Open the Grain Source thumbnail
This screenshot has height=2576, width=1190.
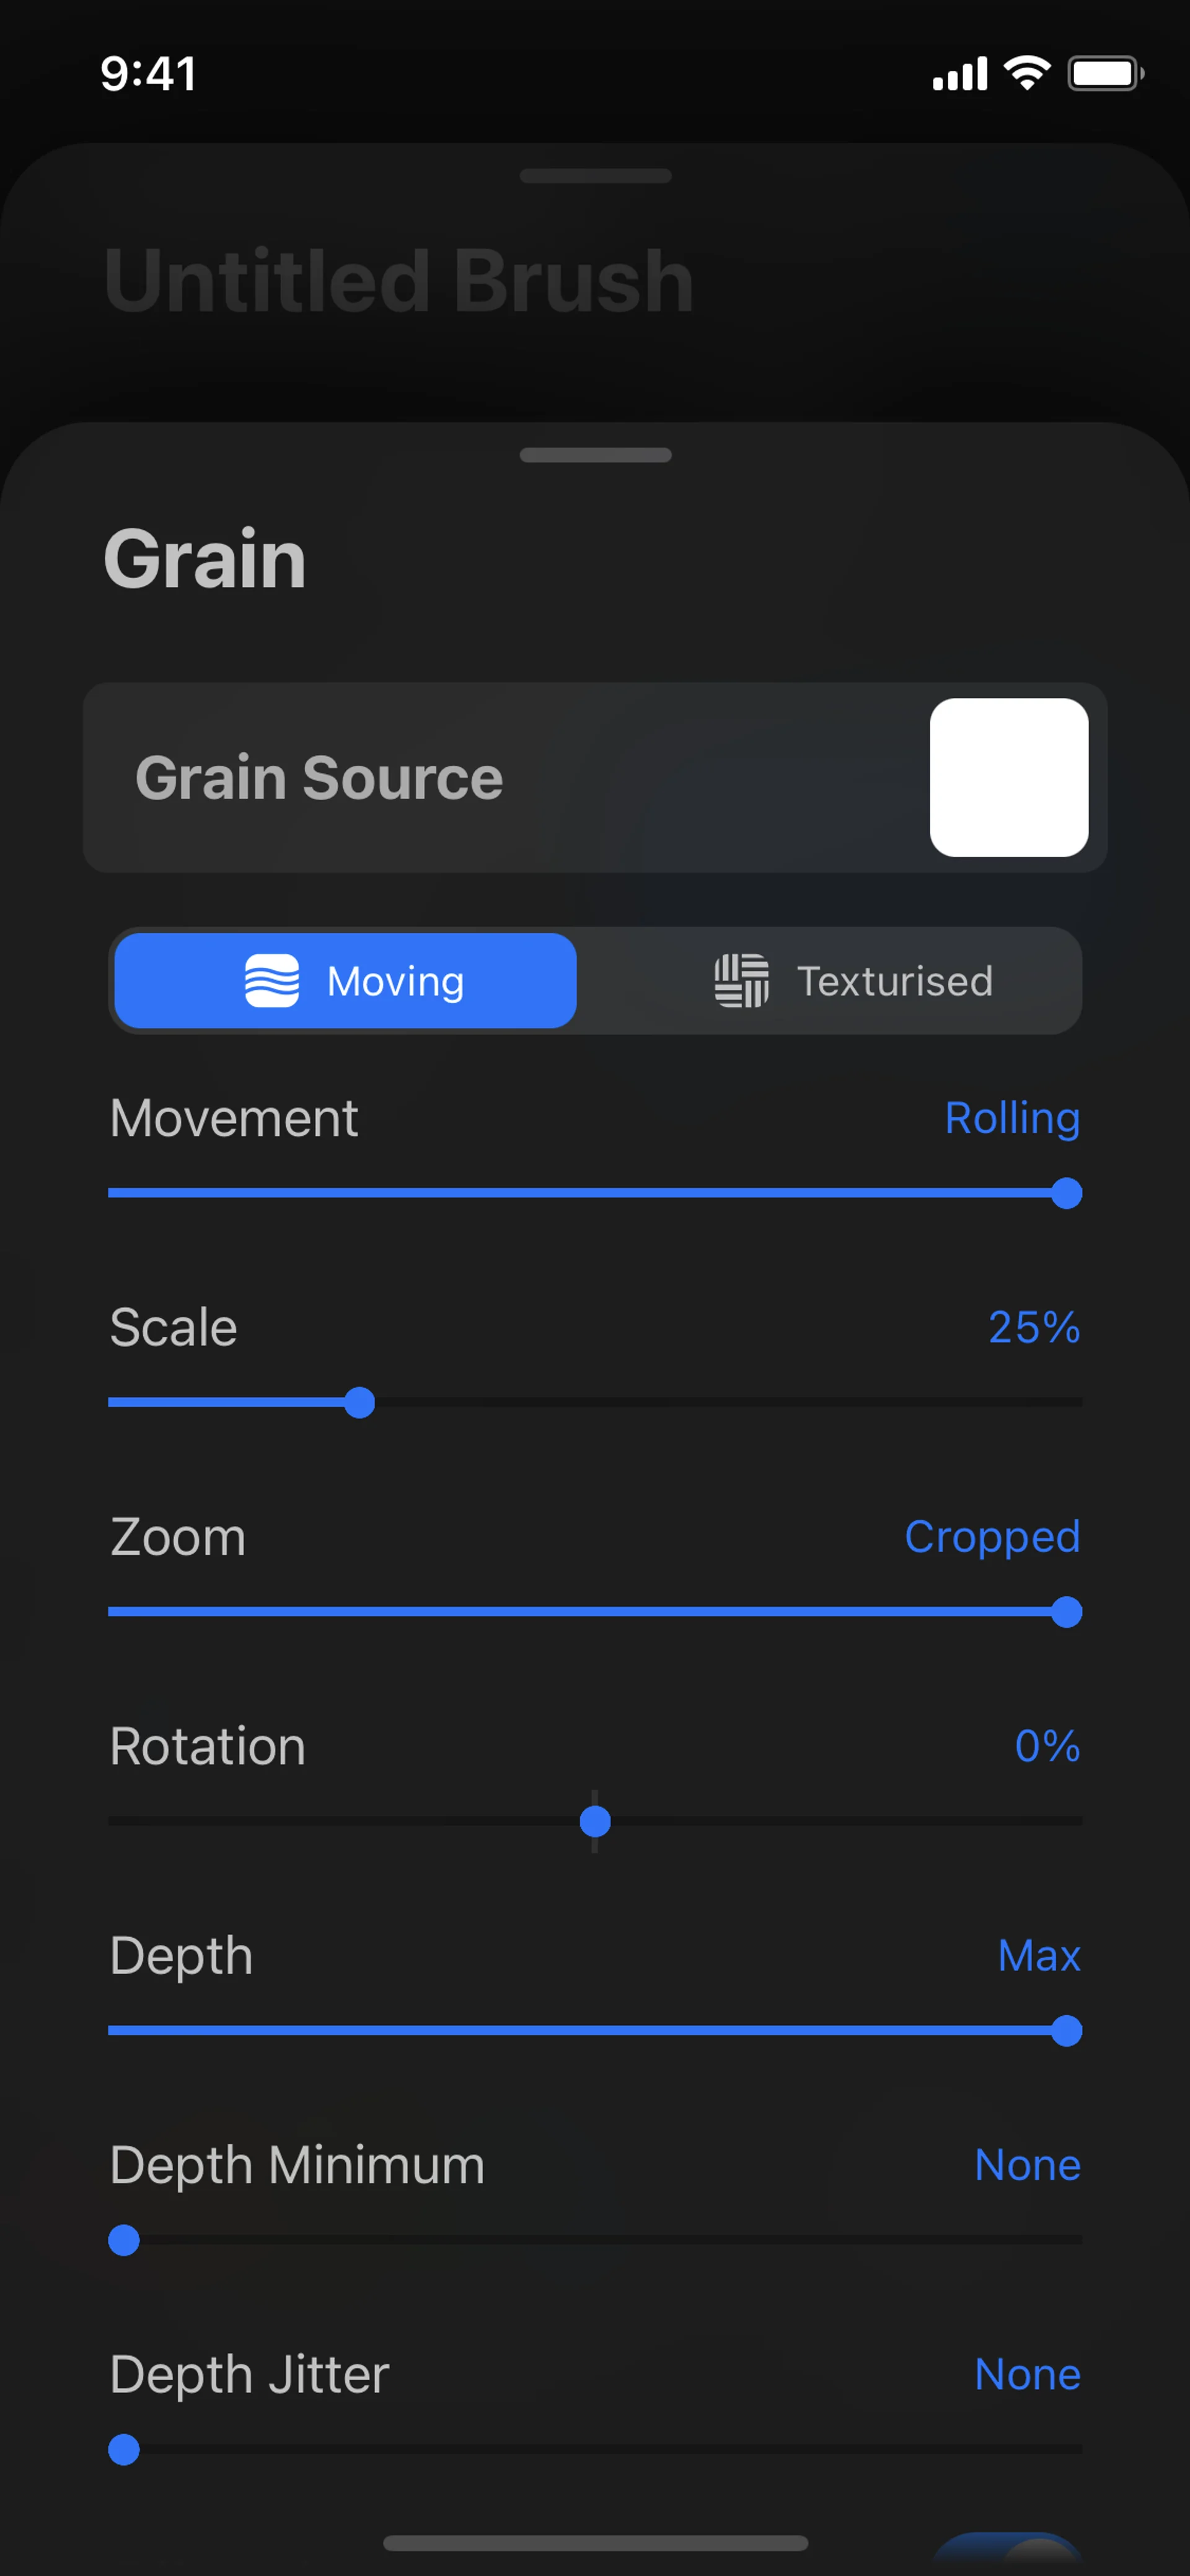tap(1008, 777)
